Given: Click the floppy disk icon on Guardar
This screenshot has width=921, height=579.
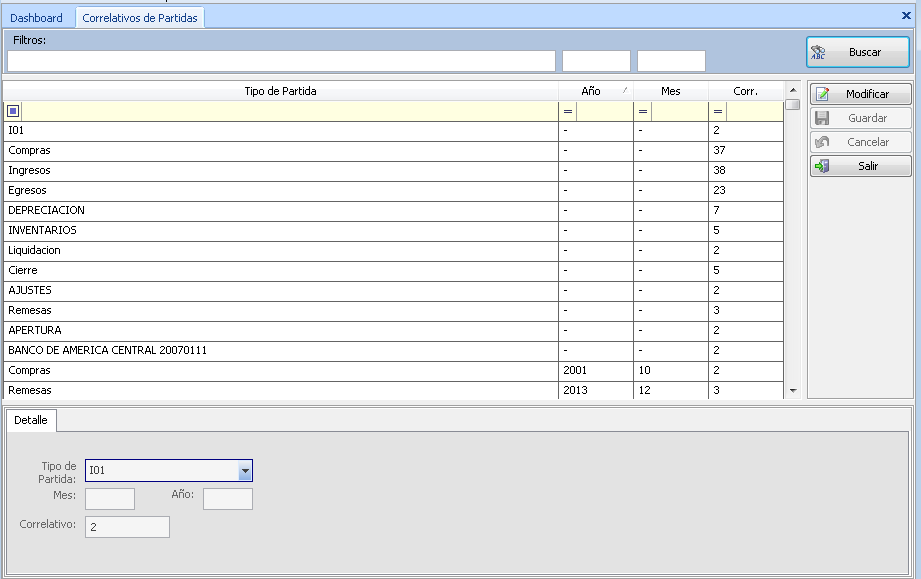Looking at the screenshot, I should coord(824,118).
